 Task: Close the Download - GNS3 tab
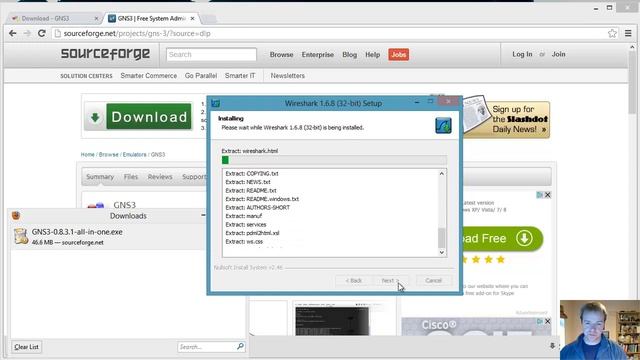click(x=96, y=18)
